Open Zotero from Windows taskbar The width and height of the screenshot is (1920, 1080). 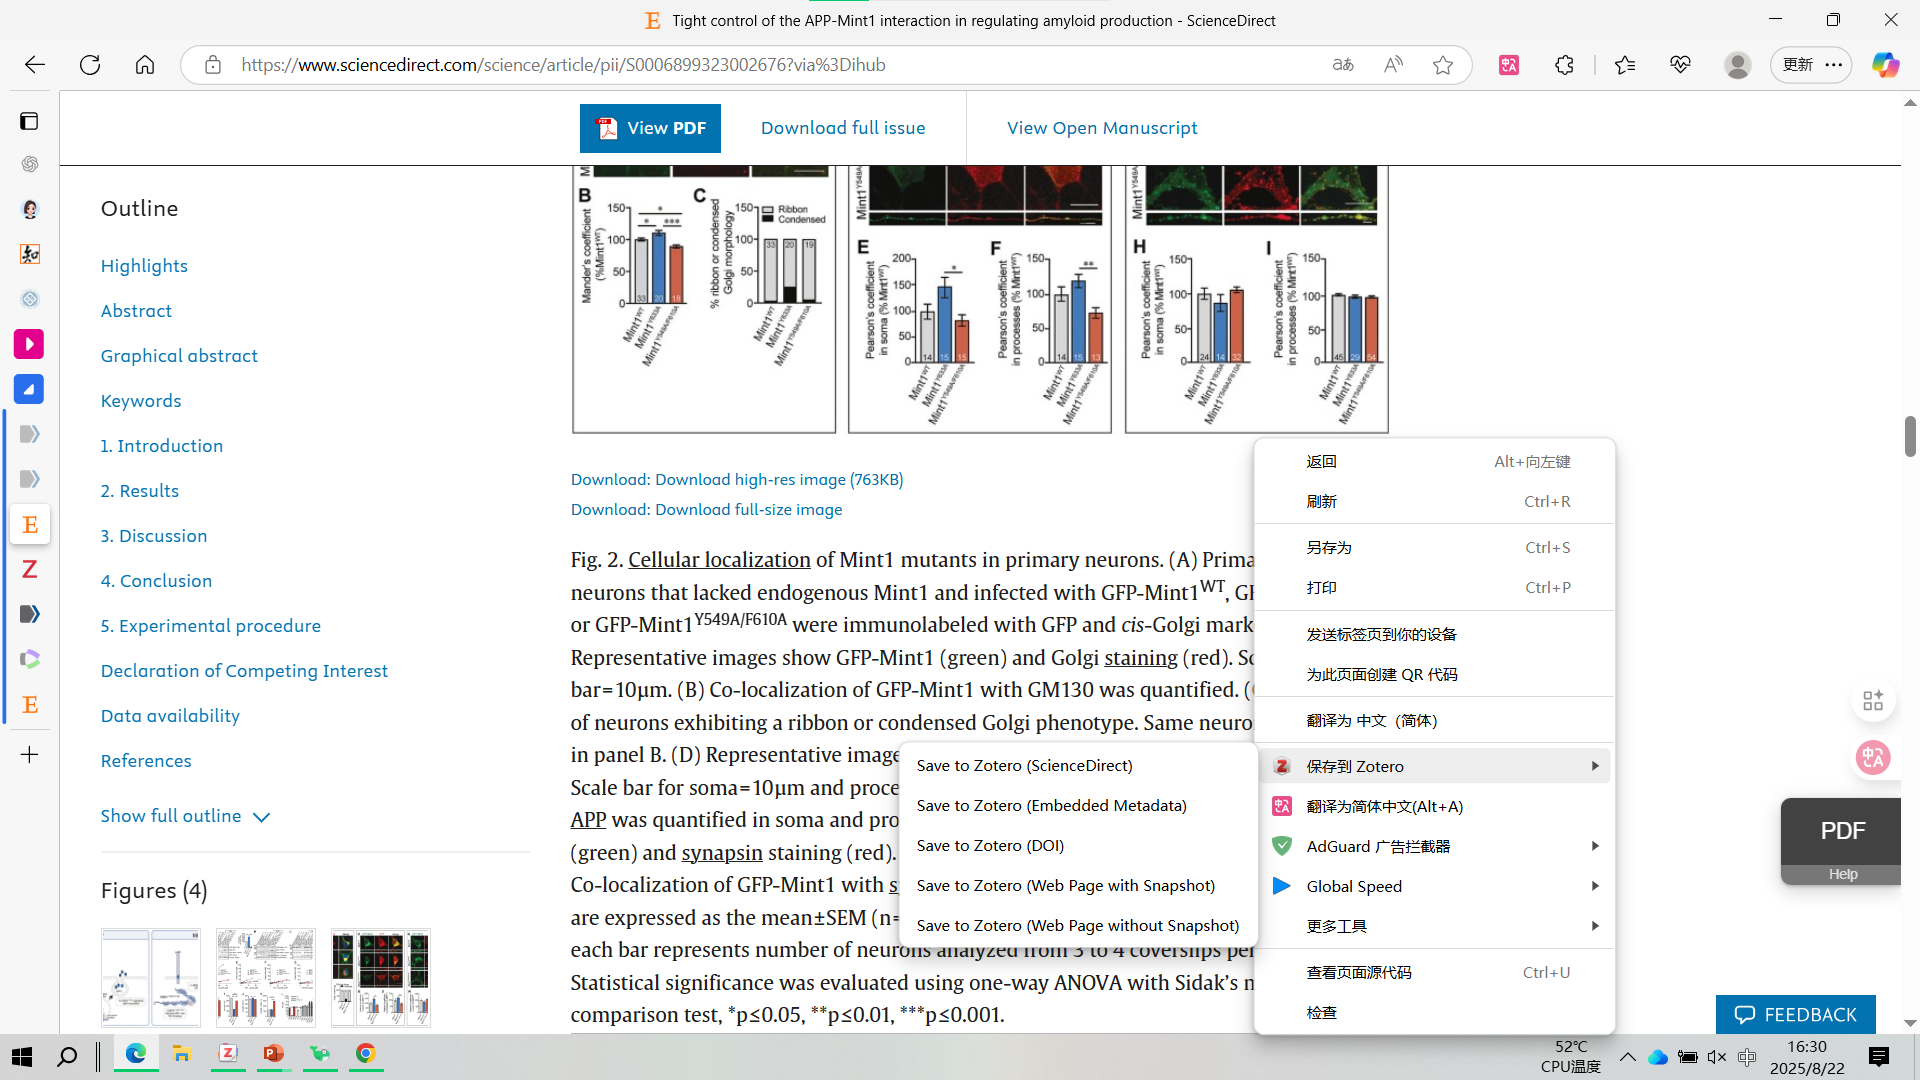(x=228, y=1054)
